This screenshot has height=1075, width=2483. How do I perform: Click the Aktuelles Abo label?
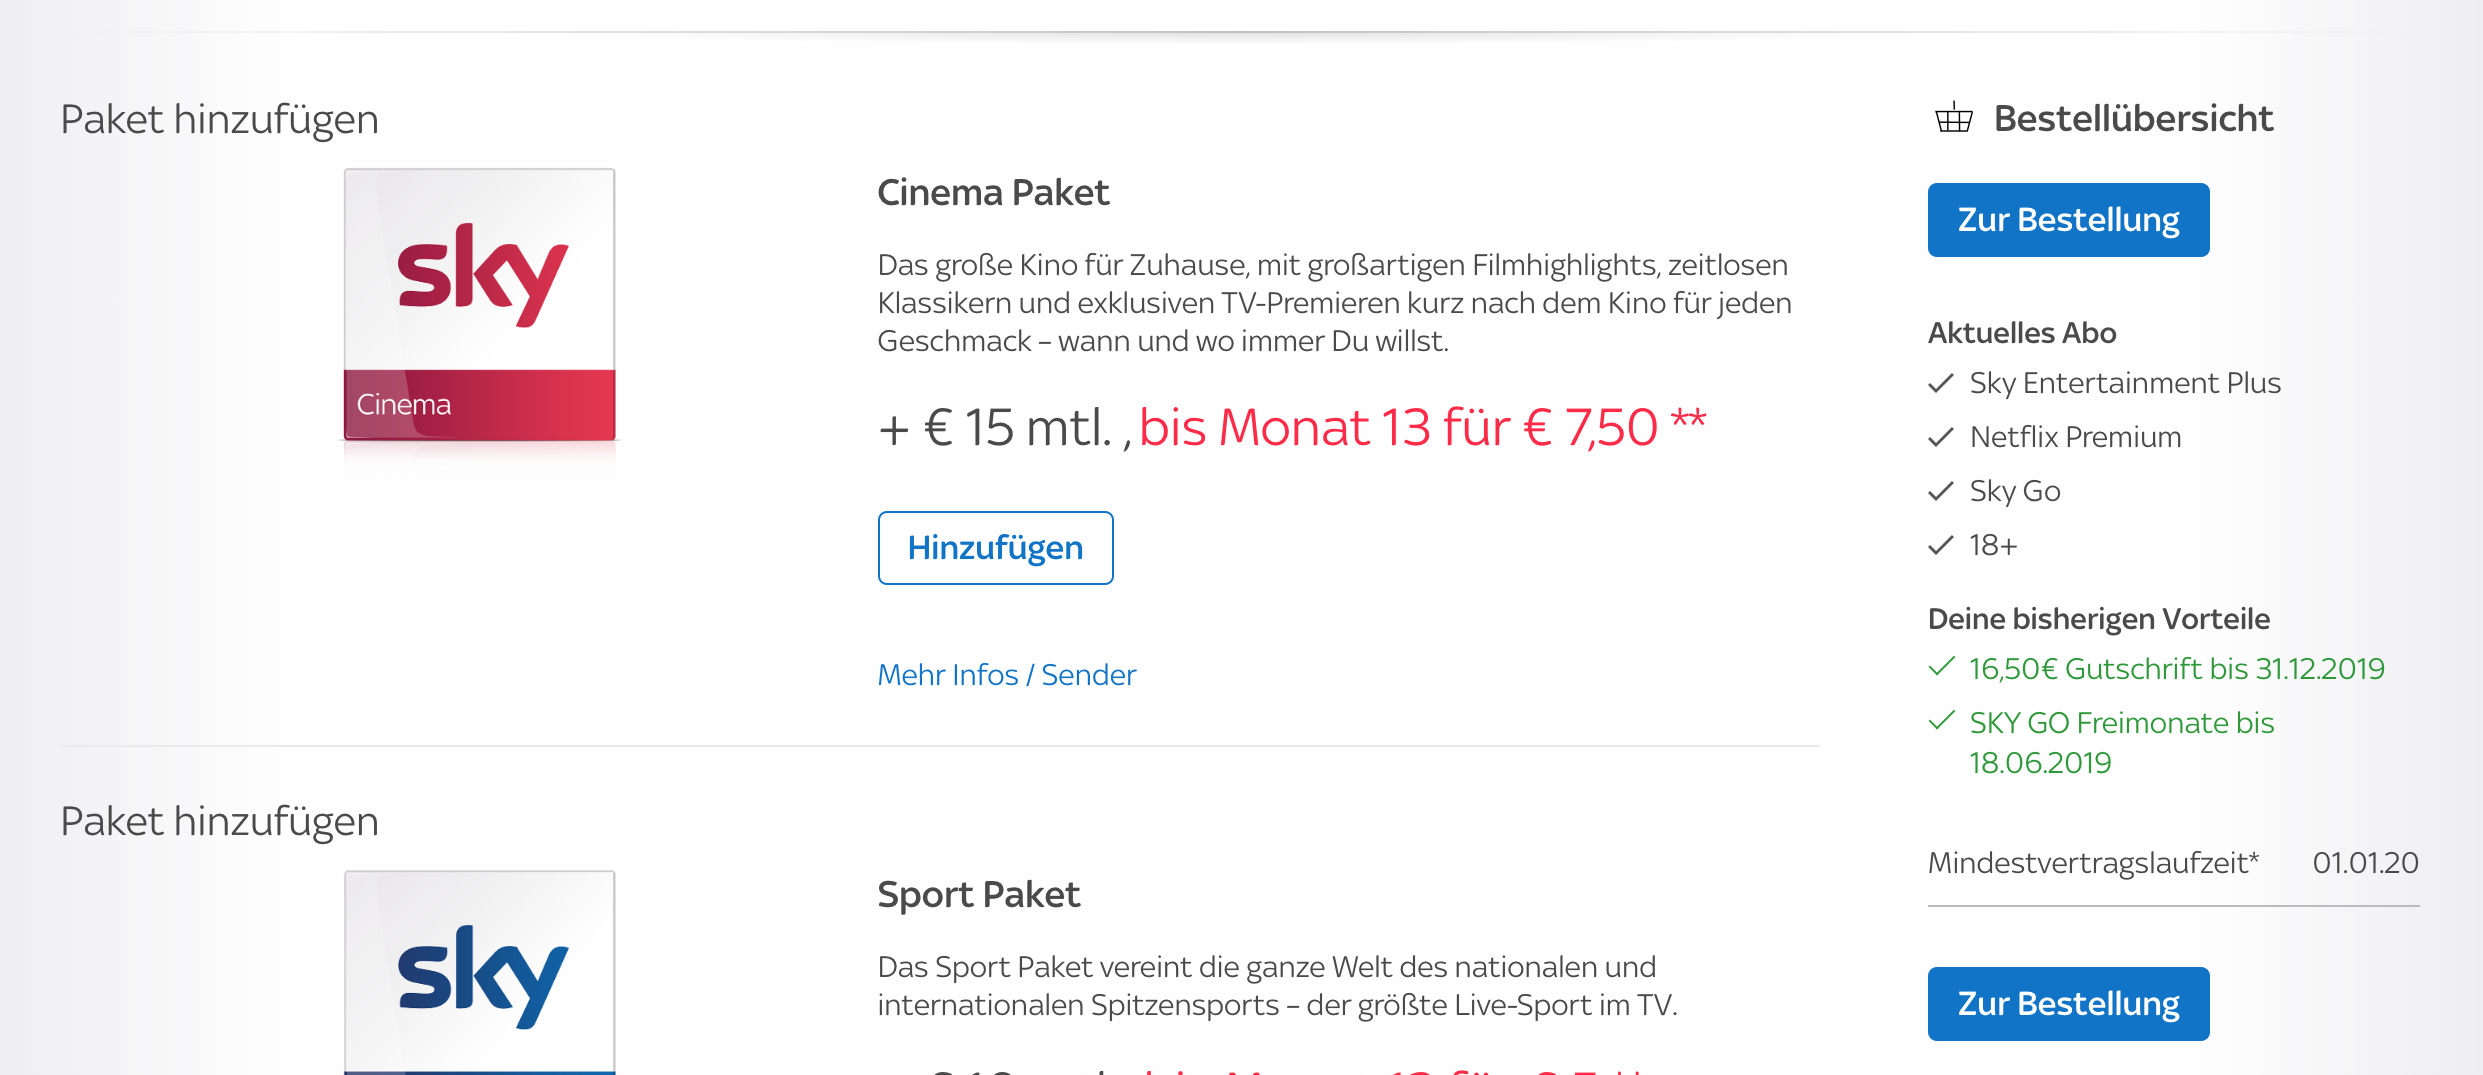click(2022, 333)
